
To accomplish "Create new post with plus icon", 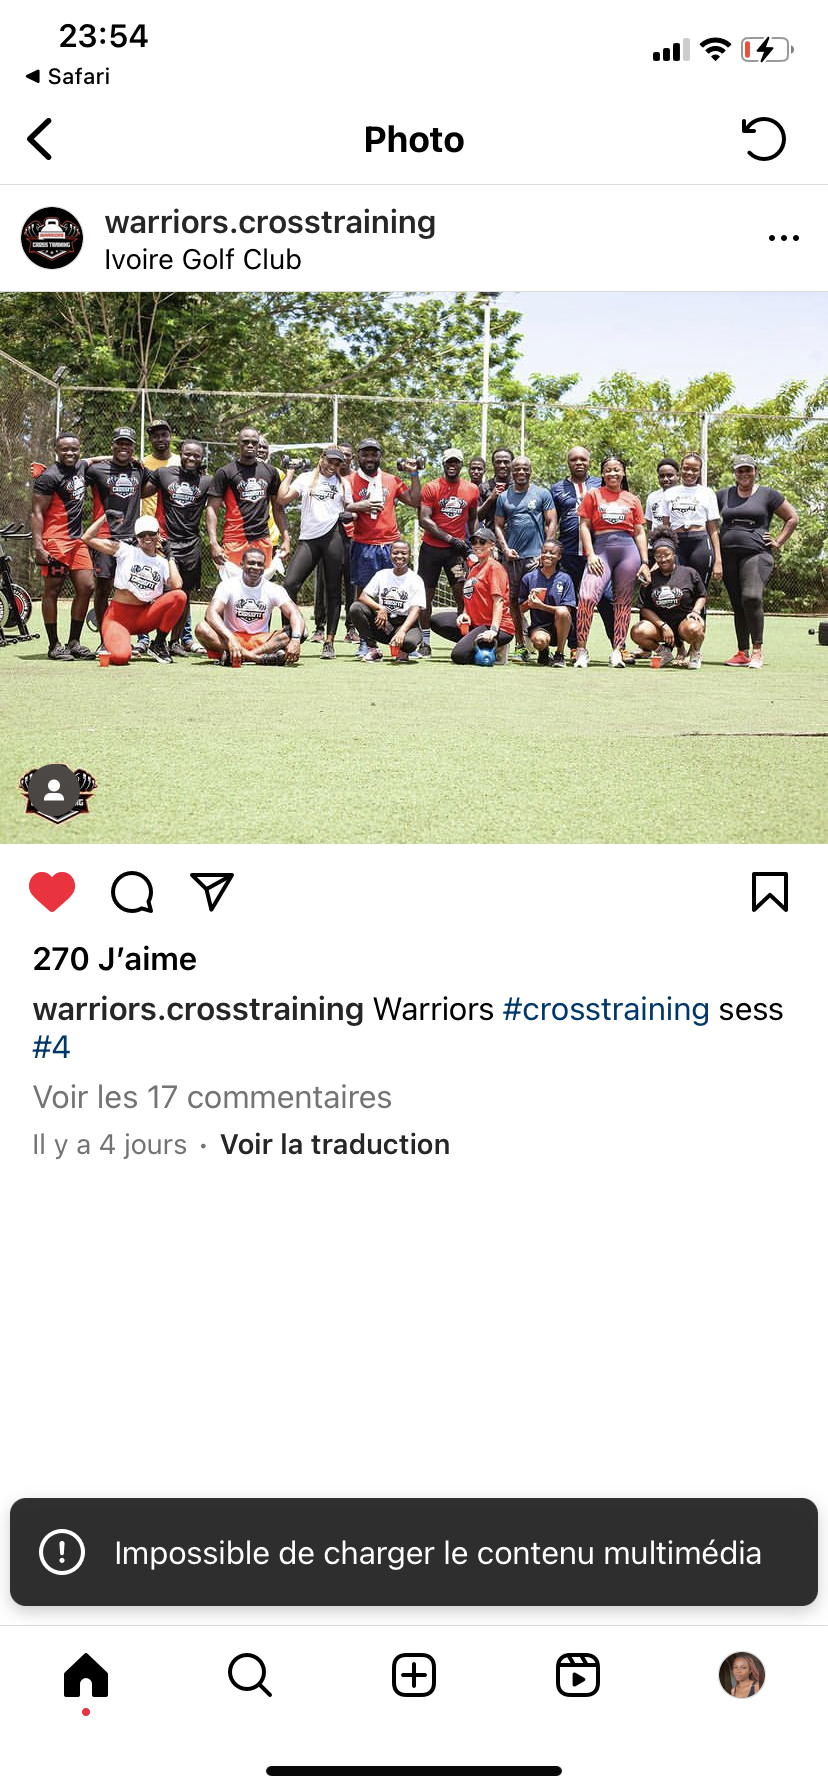I will (414, 1675).
